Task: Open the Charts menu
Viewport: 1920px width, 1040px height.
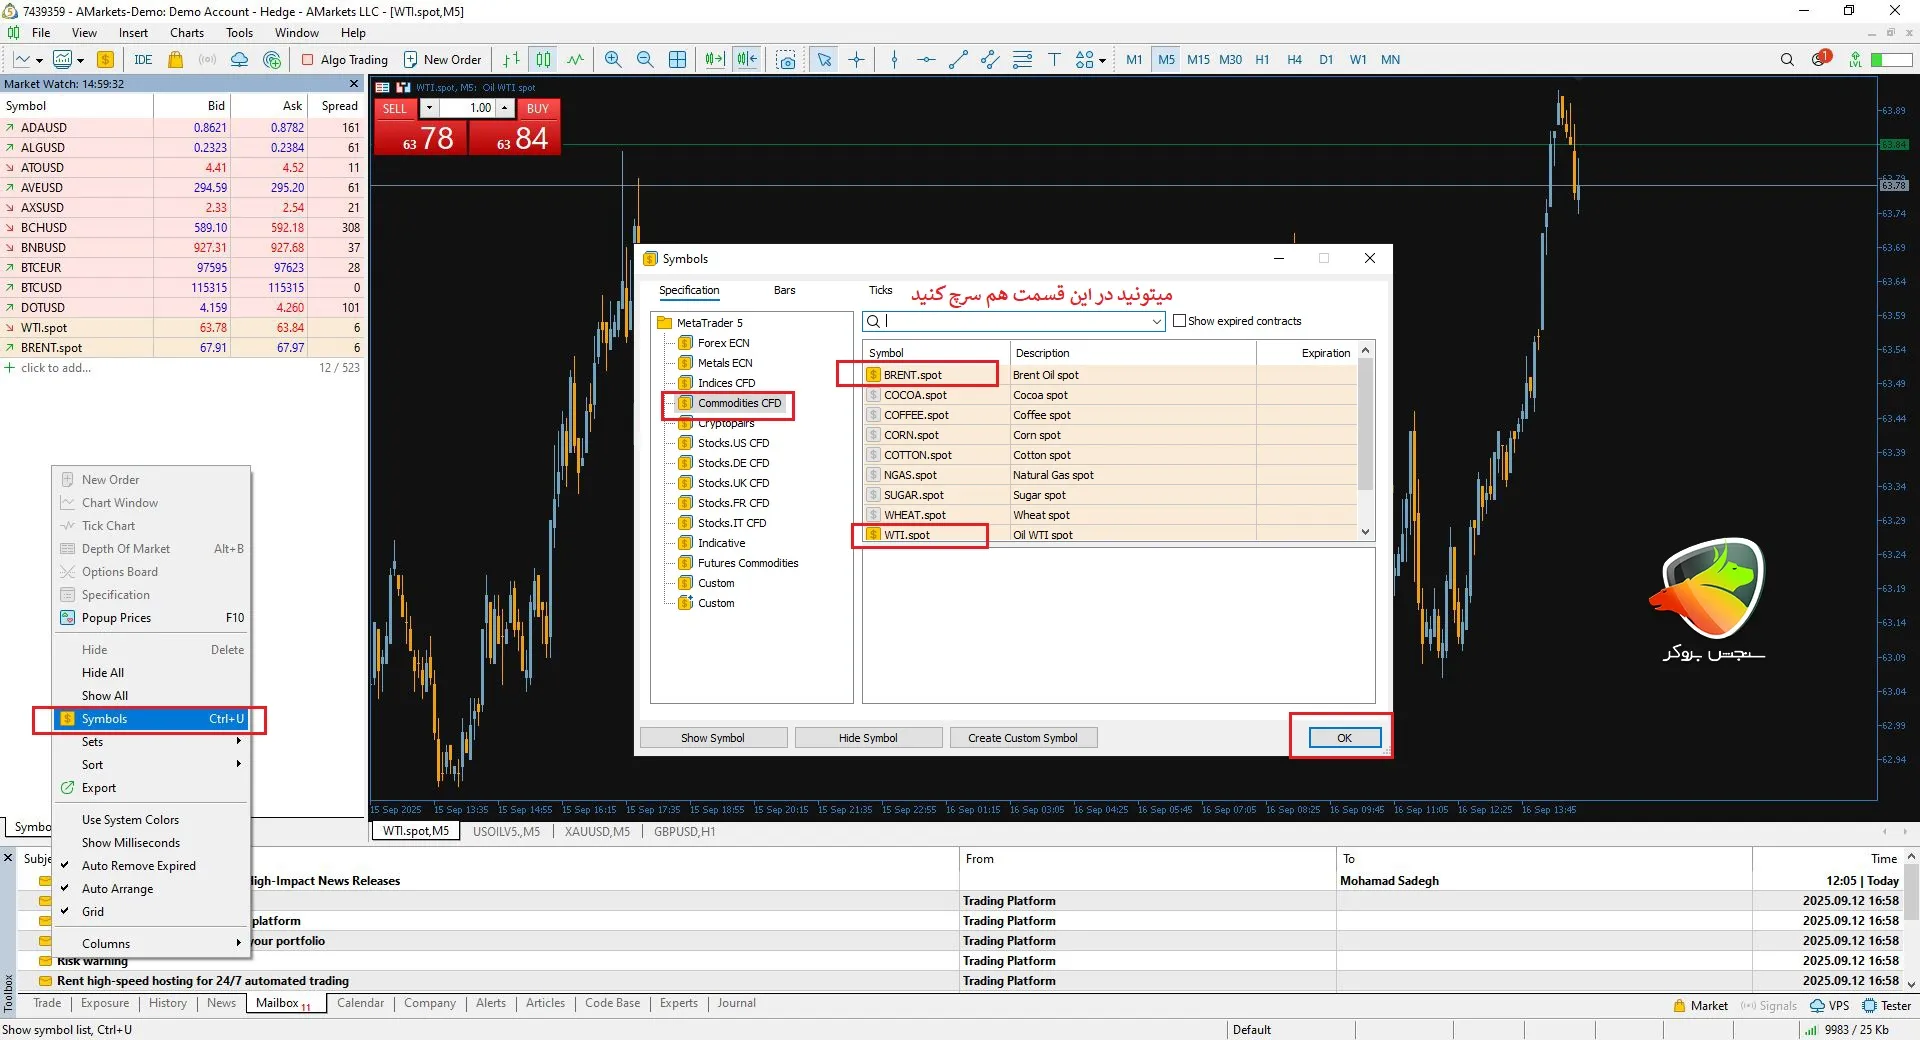Action: (x=186, y=33)
